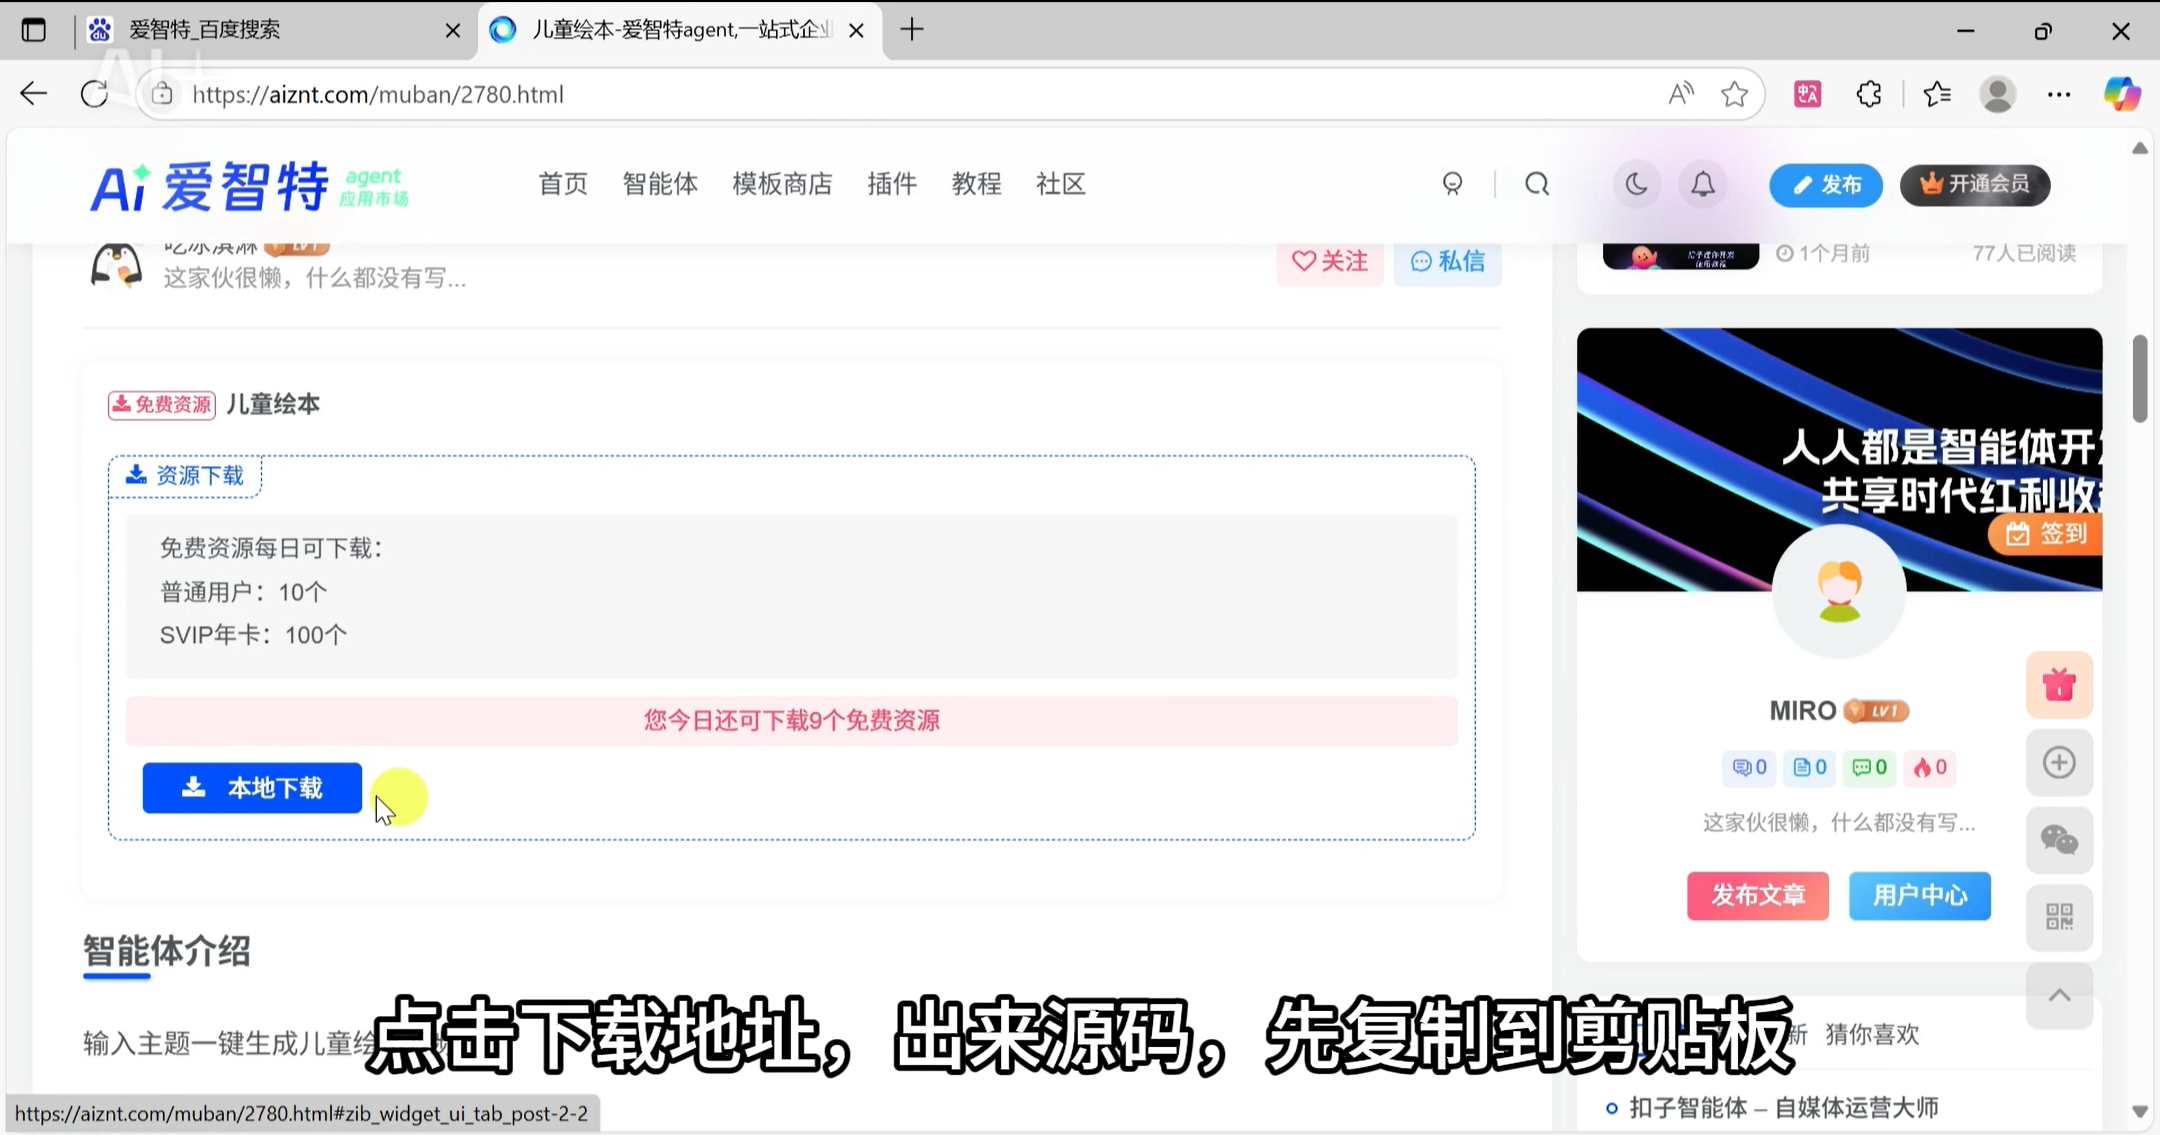The image size is (2160, 1135).
Task: Open the WeChat contact icon in the sidebar
Action: 2058,840
